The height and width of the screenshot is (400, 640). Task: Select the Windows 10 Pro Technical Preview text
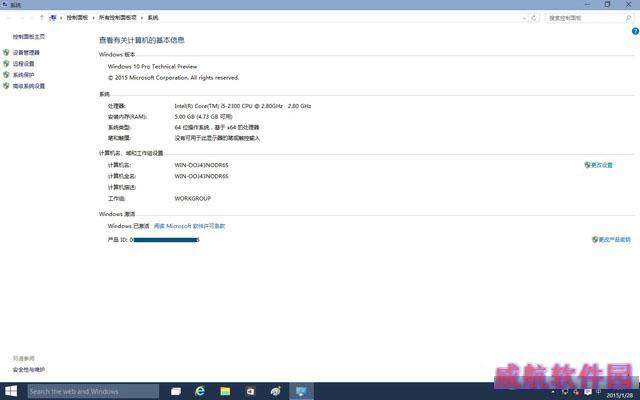click(152, 66)
